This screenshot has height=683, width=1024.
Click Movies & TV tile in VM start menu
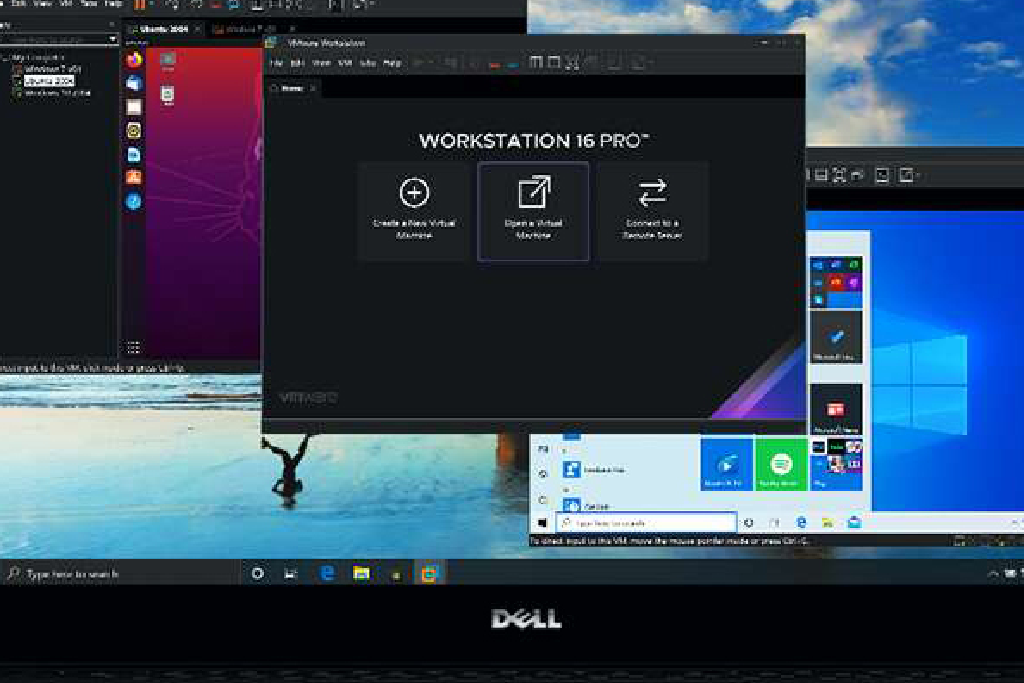[726, 465]
